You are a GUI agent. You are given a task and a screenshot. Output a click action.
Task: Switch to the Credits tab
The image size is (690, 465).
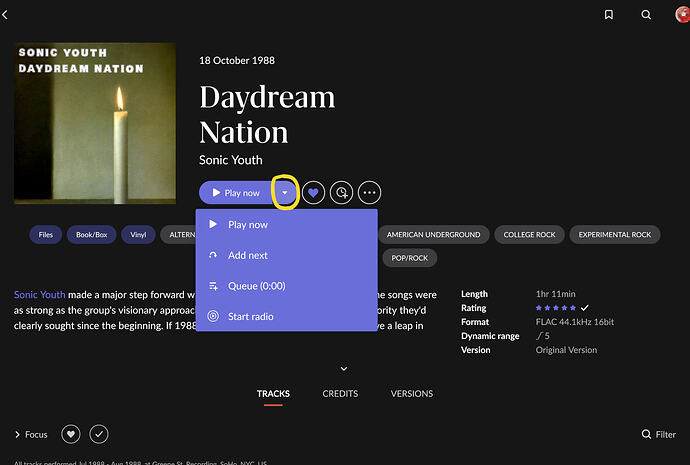coord(340,394)
